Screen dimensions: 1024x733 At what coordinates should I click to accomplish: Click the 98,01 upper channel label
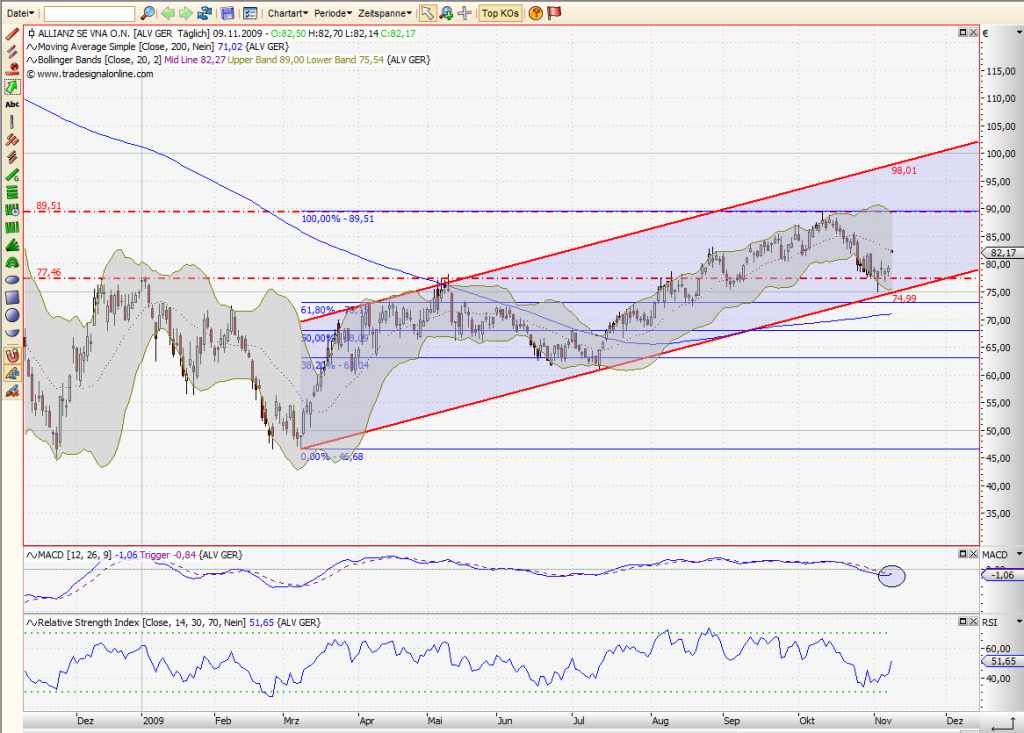point(904,171)
